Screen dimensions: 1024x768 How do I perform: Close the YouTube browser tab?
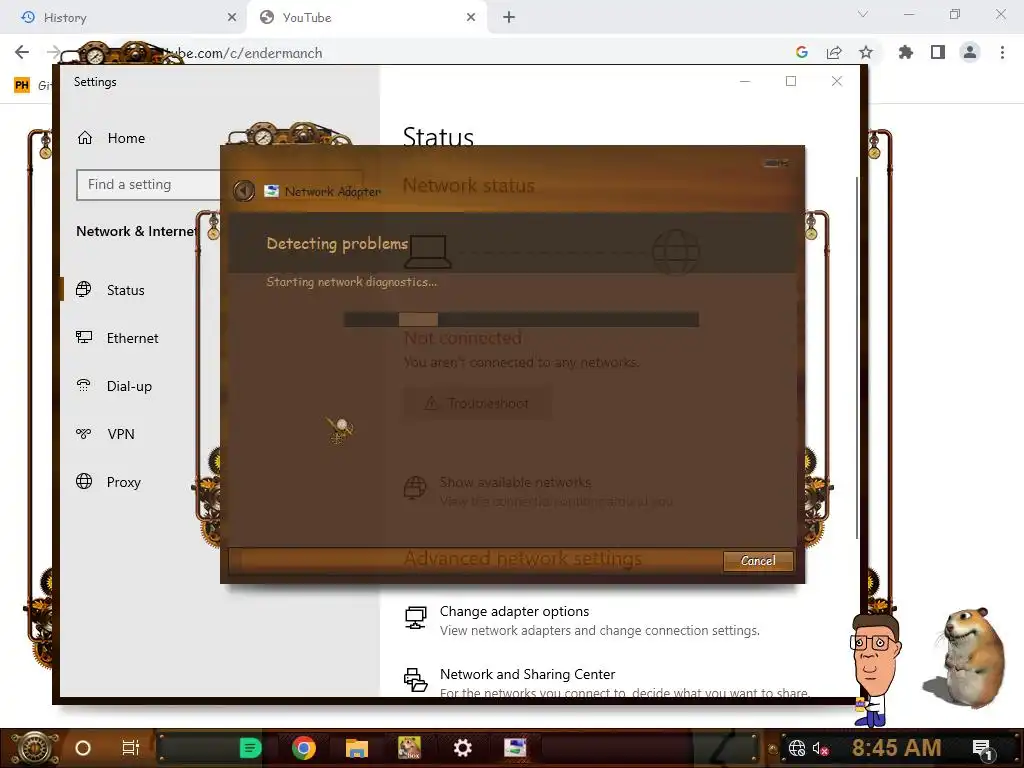click(x=471, y=18)
